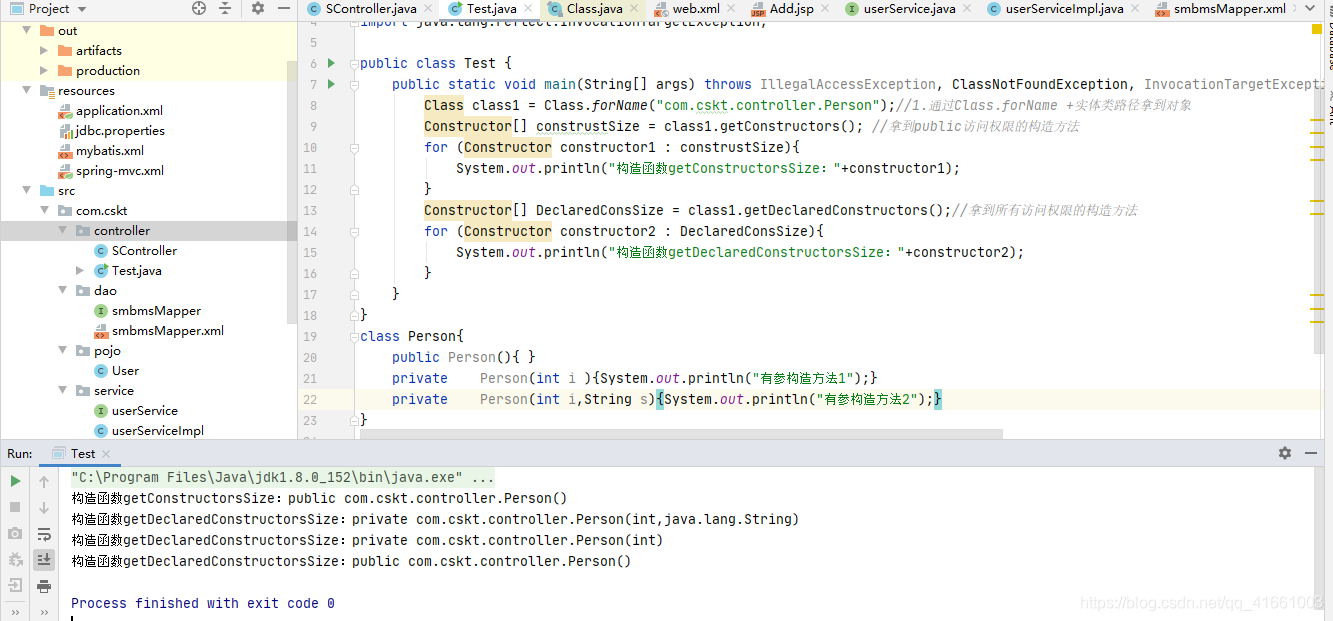Toggle the code fold marker at line 19
Screen dimensions: 1333x621
coord(356,336)
